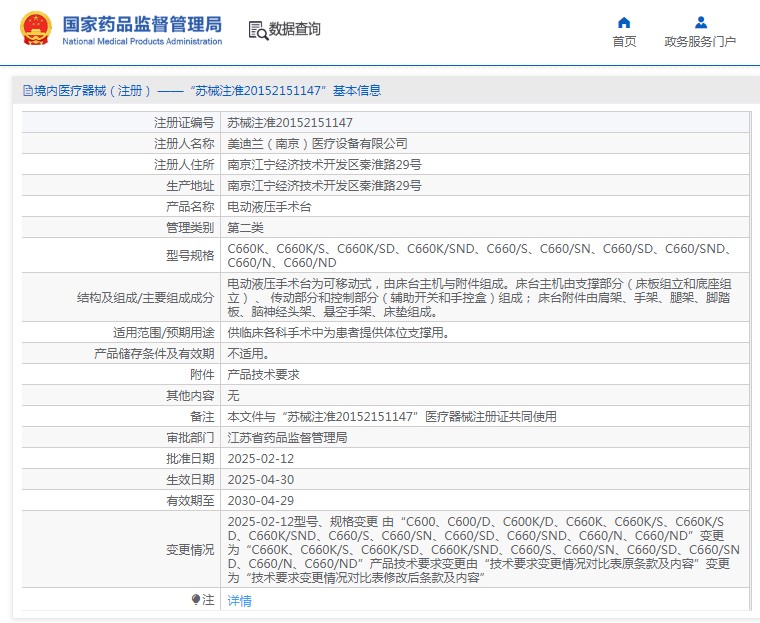Click registrant name 美迪兰（南京）医疗设备有限公司

[317, 143]
